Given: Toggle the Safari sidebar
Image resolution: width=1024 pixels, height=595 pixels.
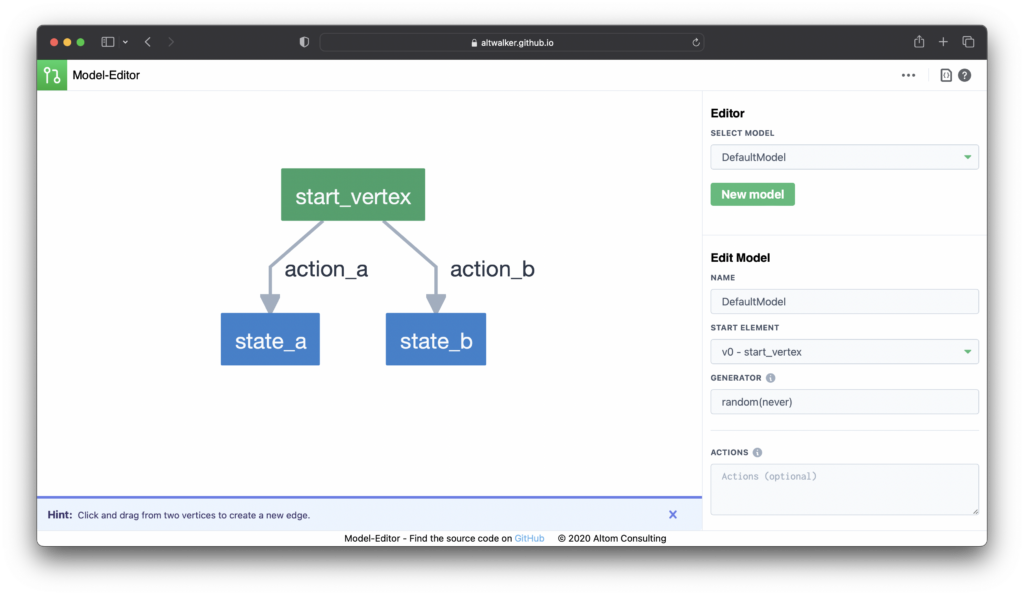Looking at the screenshot, I should tap(108, 42).
